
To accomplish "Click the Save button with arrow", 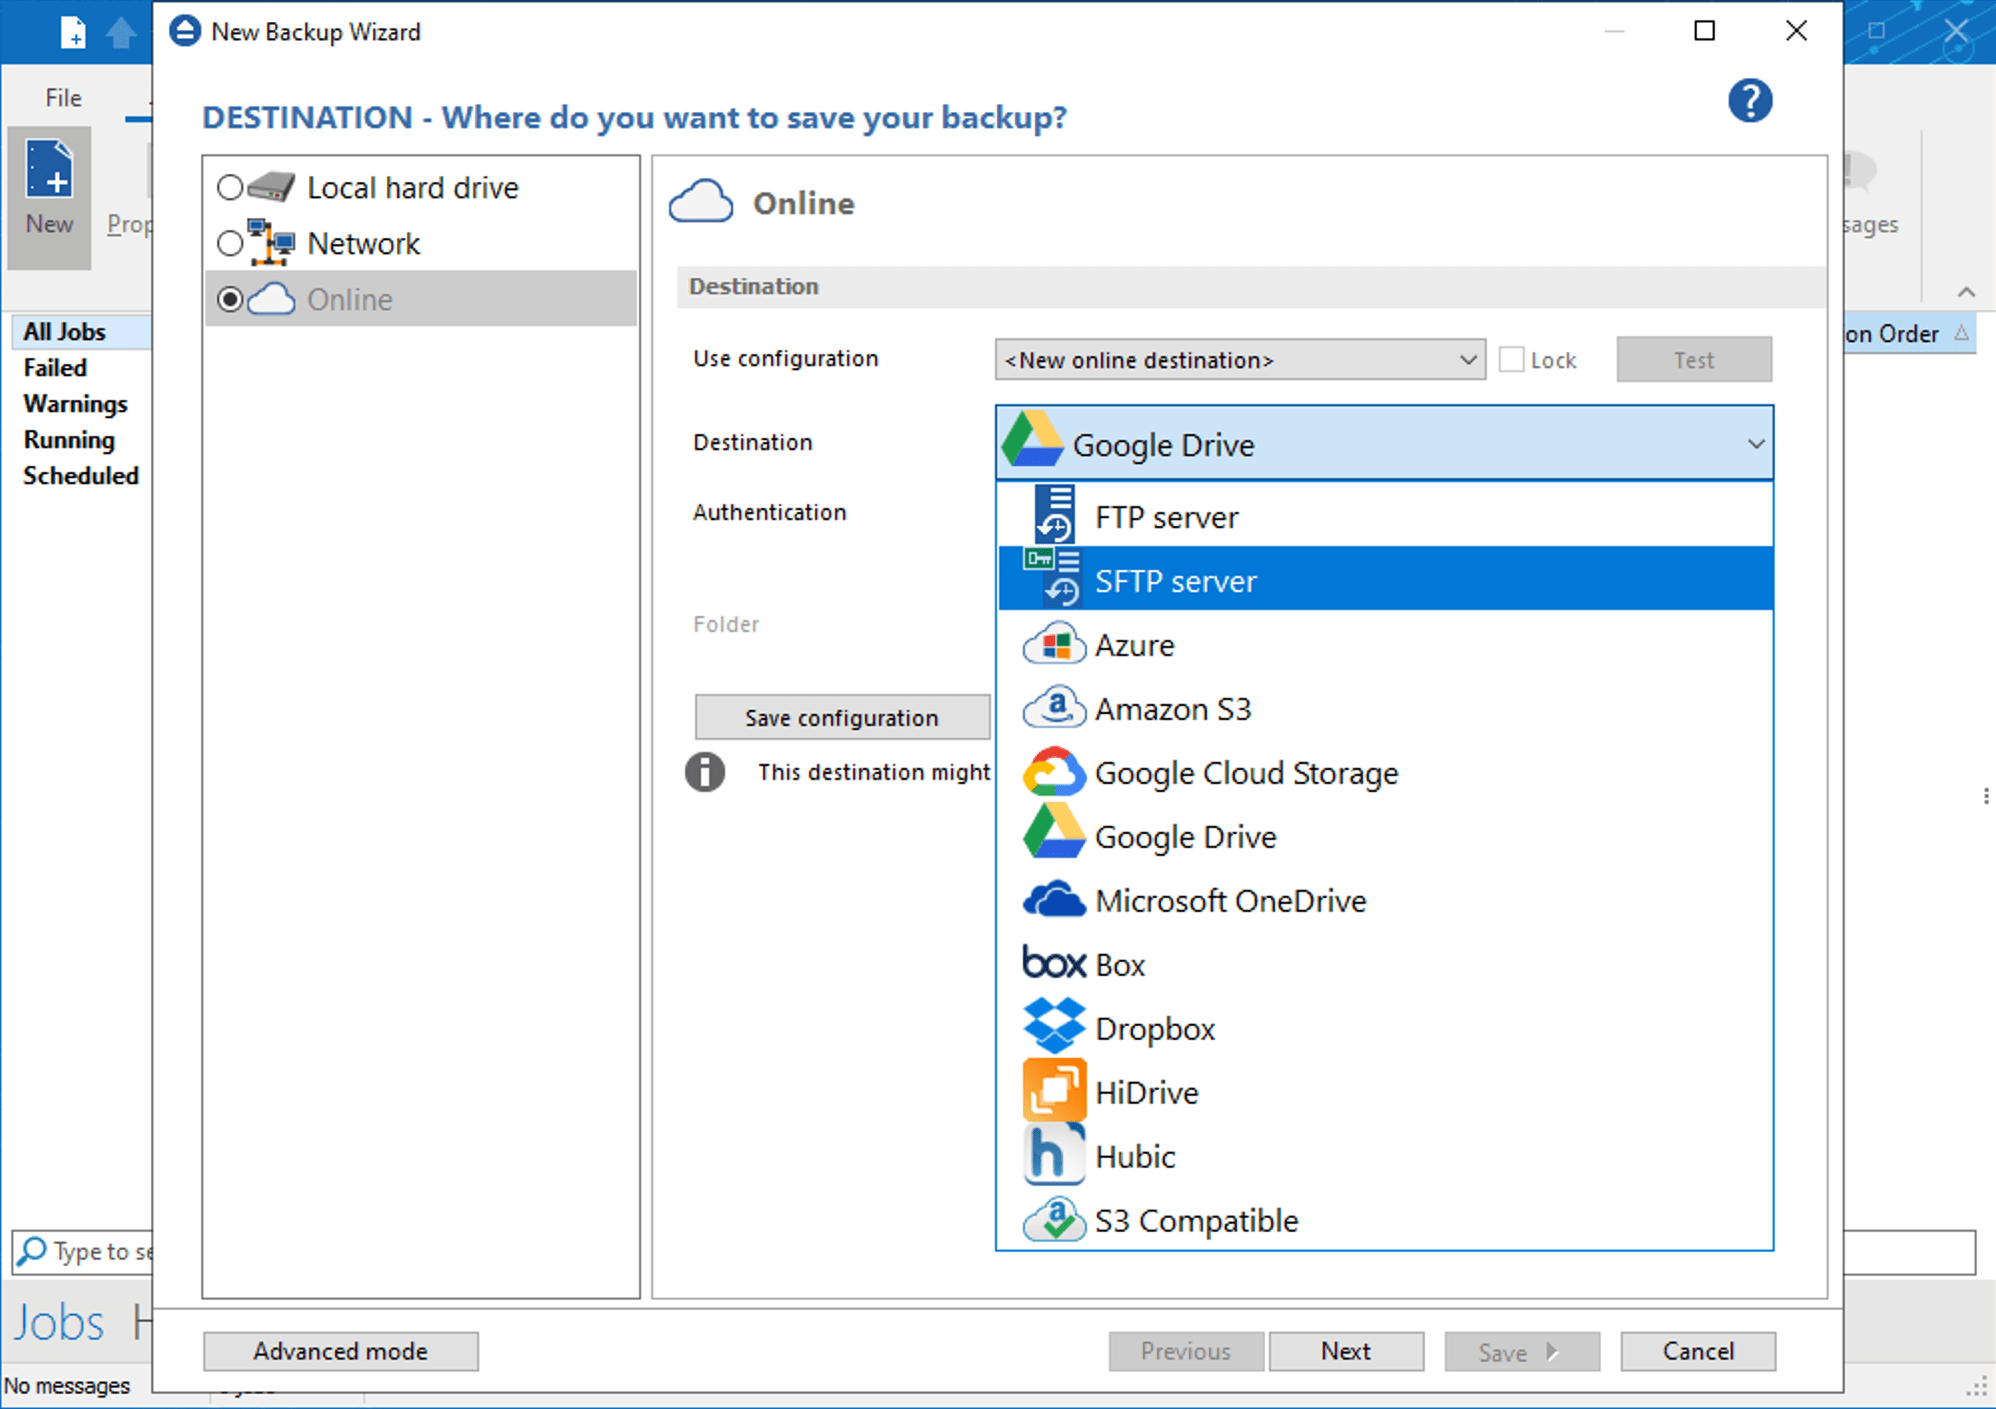I will 1521,1351.
